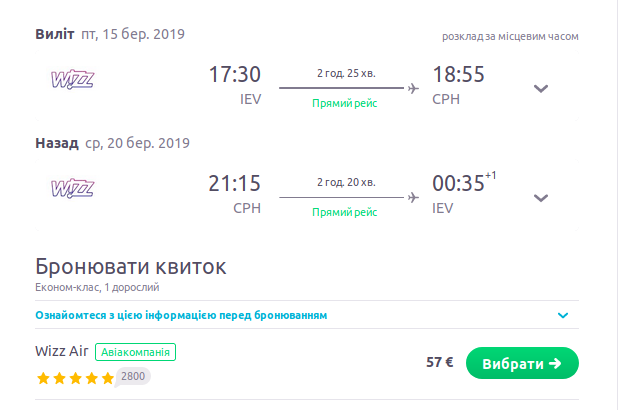Screen dimensions: 620x410
Task: Expand the pre-booking information chevron
Action: pos(563,316)
